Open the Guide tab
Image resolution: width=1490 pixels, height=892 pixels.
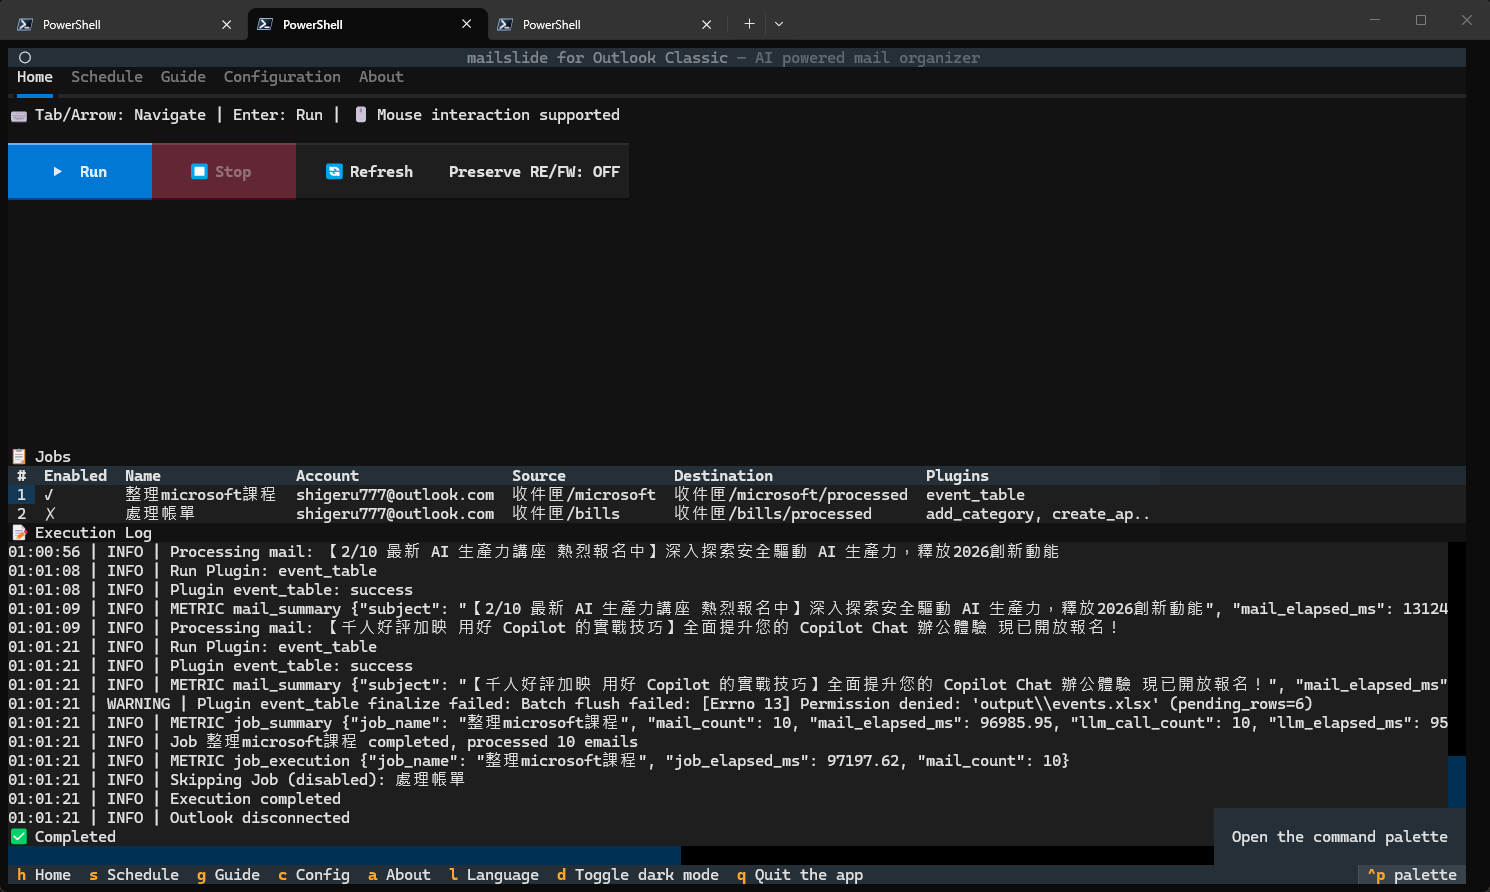183,77
